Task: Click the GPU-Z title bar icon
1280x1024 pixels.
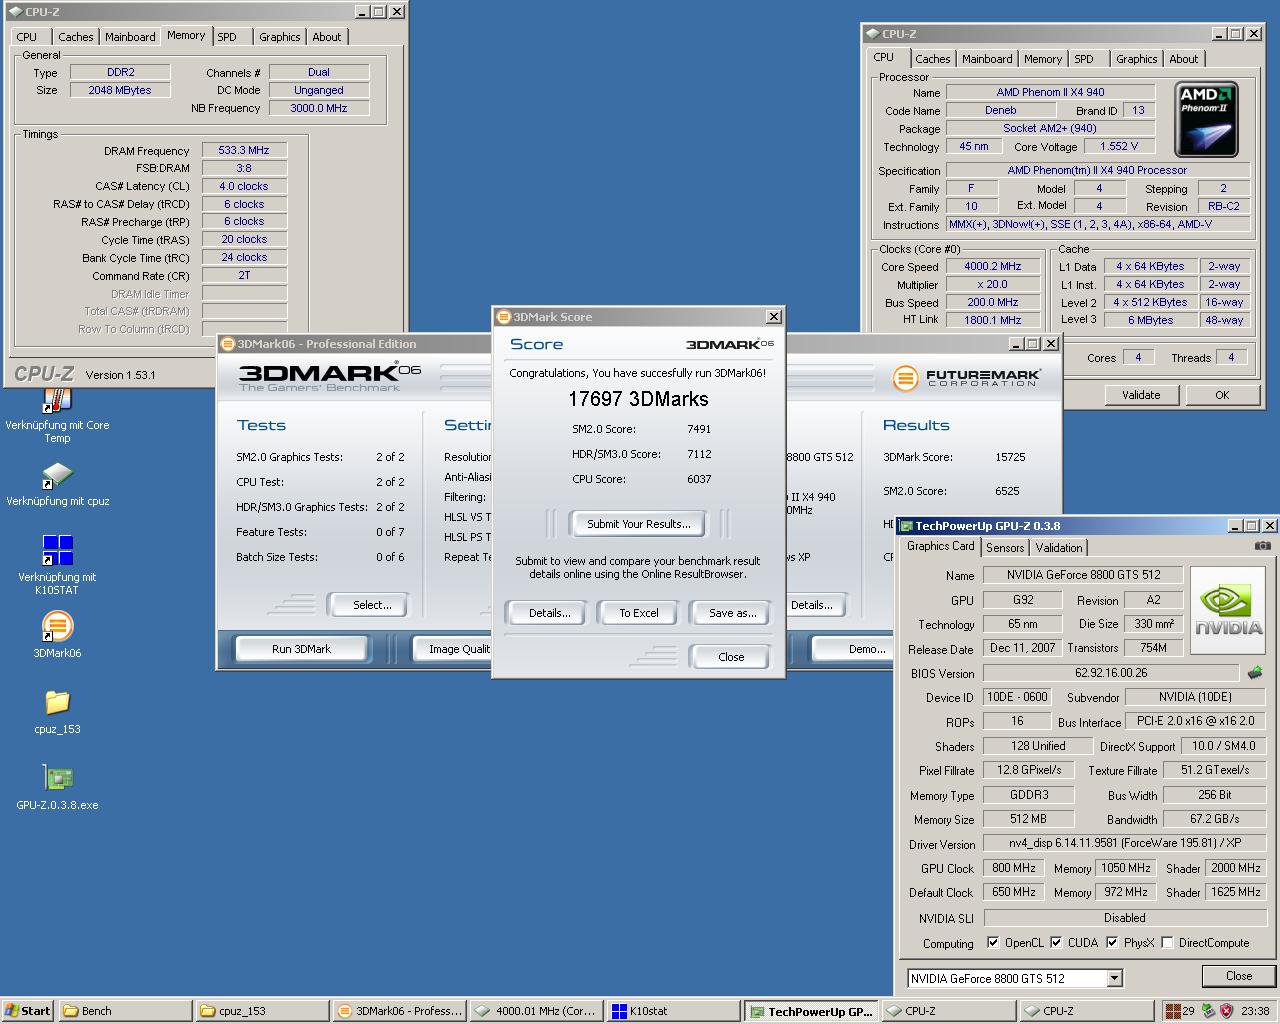Action: coord(906,526)
